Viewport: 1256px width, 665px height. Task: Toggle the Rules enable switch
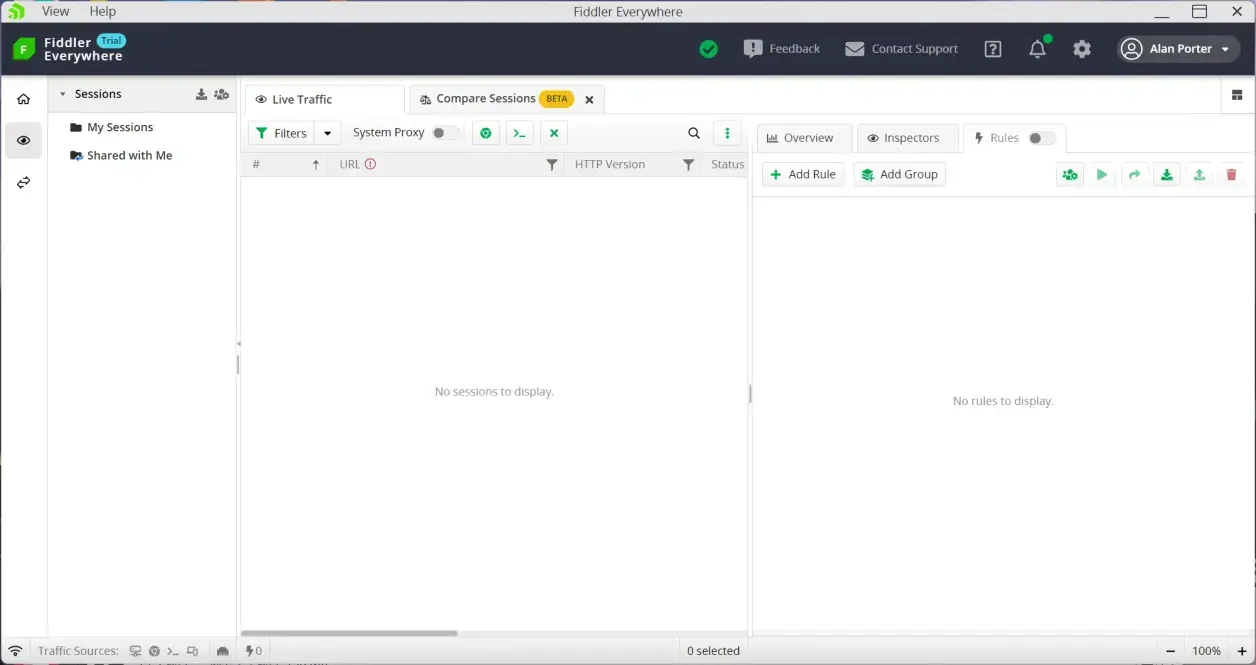(1041, 138)
